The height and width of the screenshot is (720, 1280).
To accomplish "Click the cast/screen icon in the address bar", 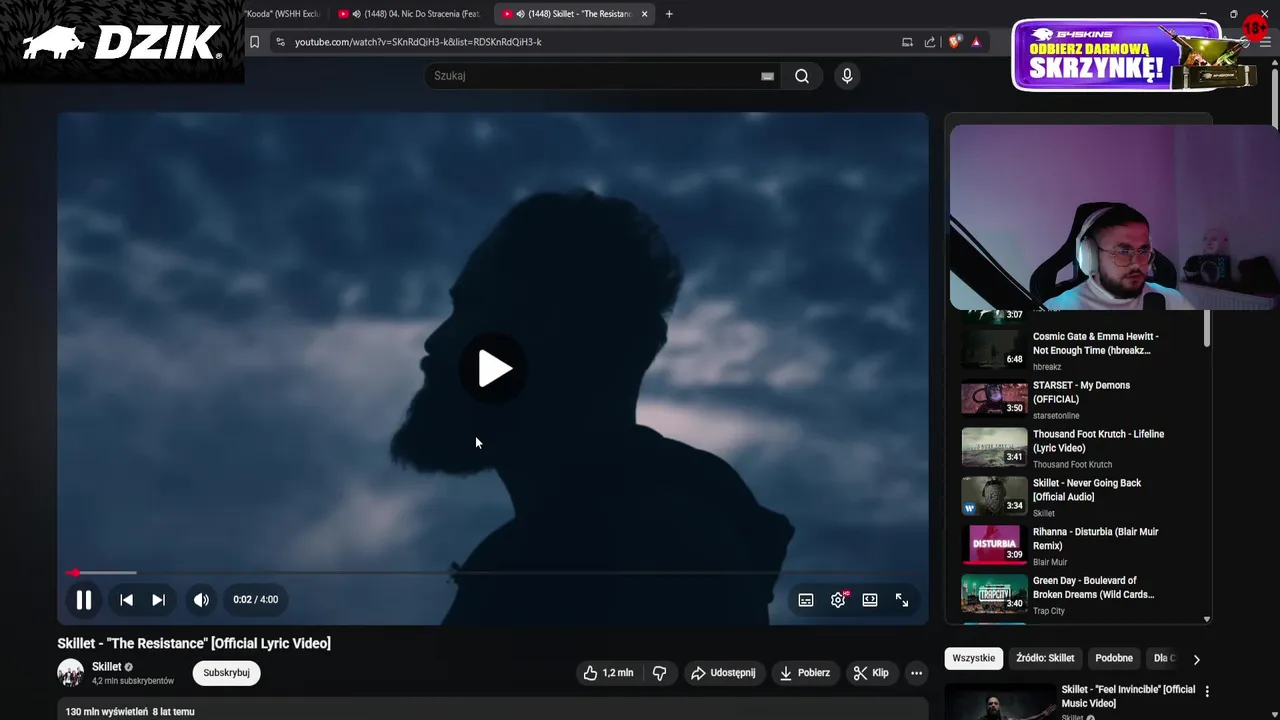I will point(907,42).
